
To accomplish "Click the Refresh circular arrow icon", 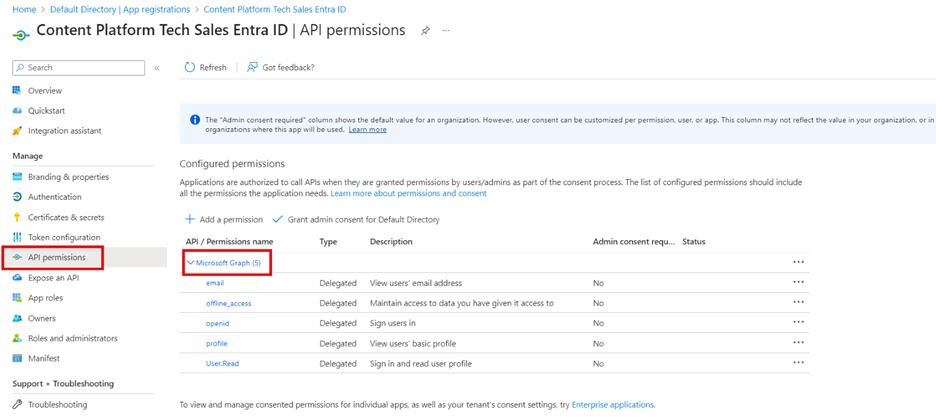I will [x=190, y=67].
